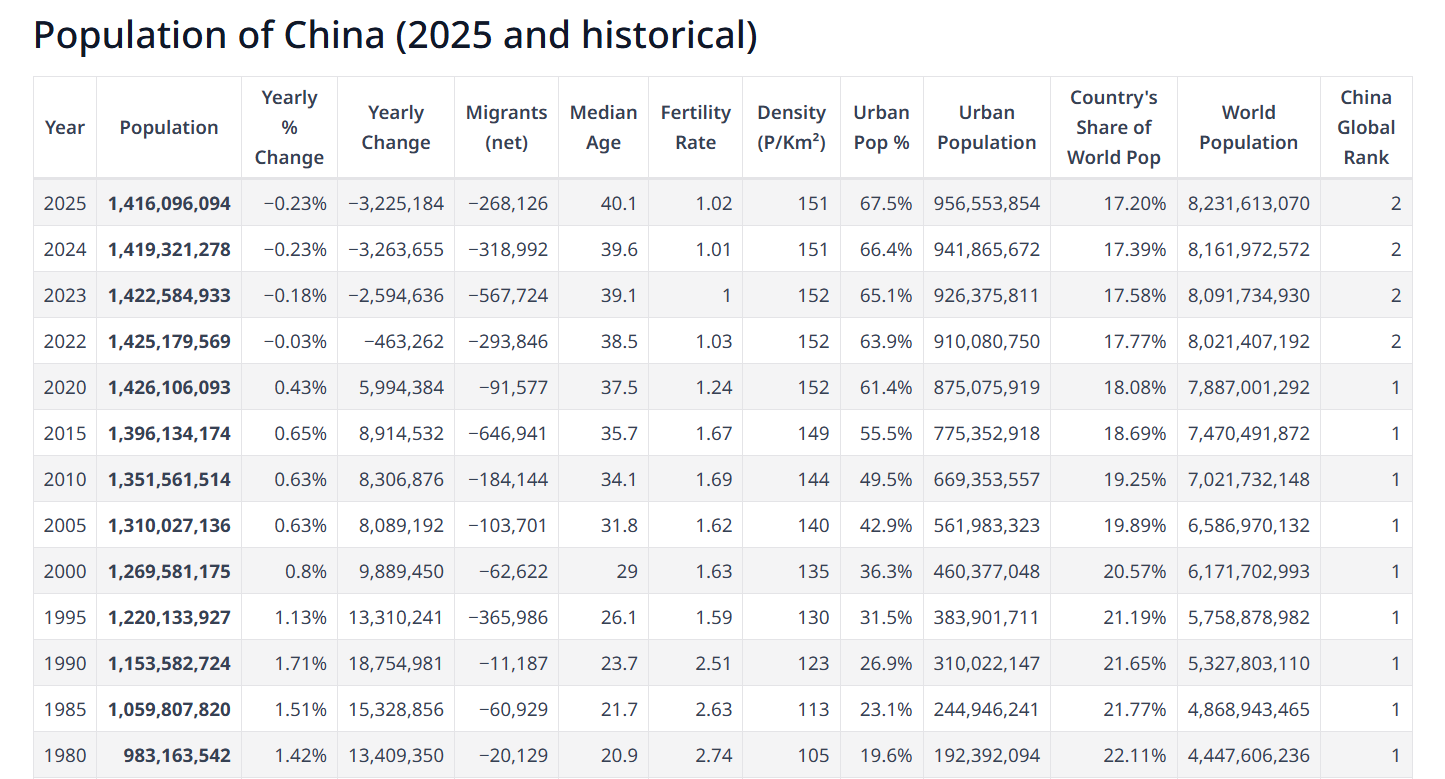Click the "Yearly % Change" column header
The width and height of the screenshot is (1445, 779).
coord(290,128)
